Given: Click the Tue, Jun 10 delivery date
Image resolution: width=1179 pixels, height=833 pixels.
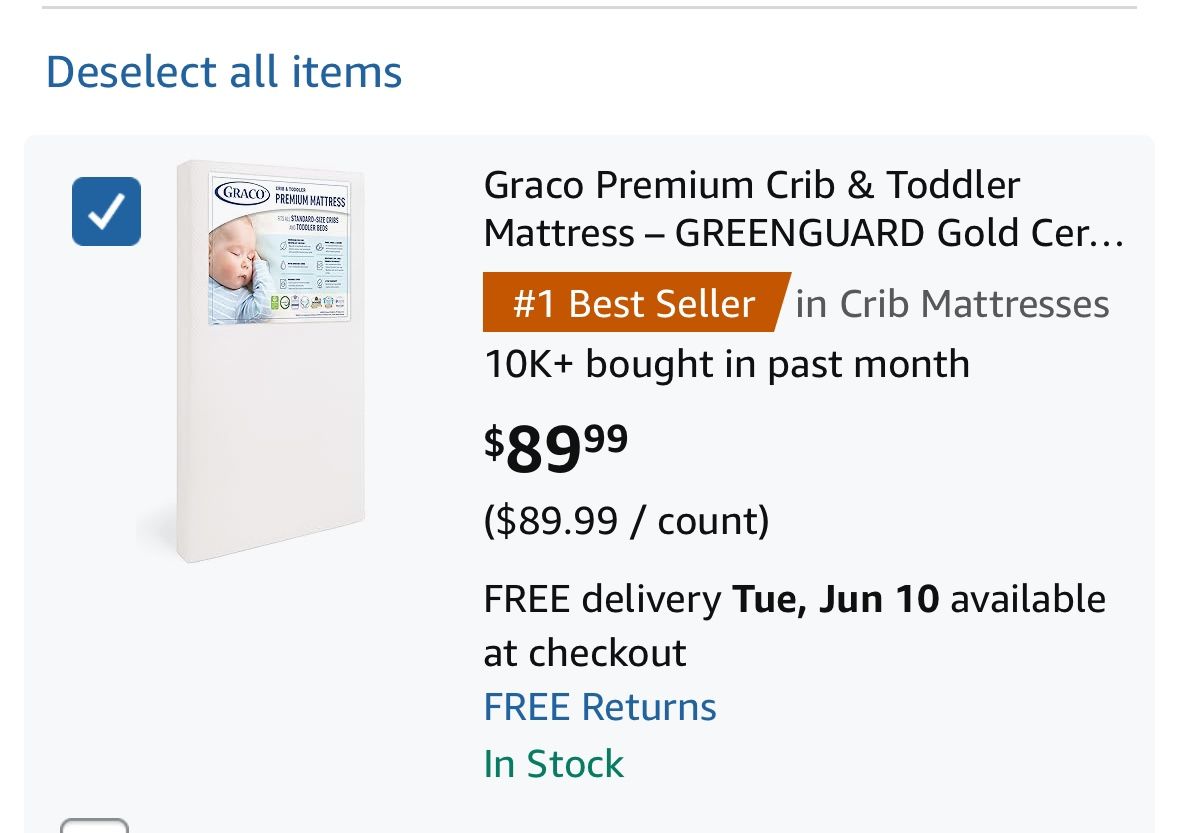Looking at the screenshot, I should pos(835,599).
